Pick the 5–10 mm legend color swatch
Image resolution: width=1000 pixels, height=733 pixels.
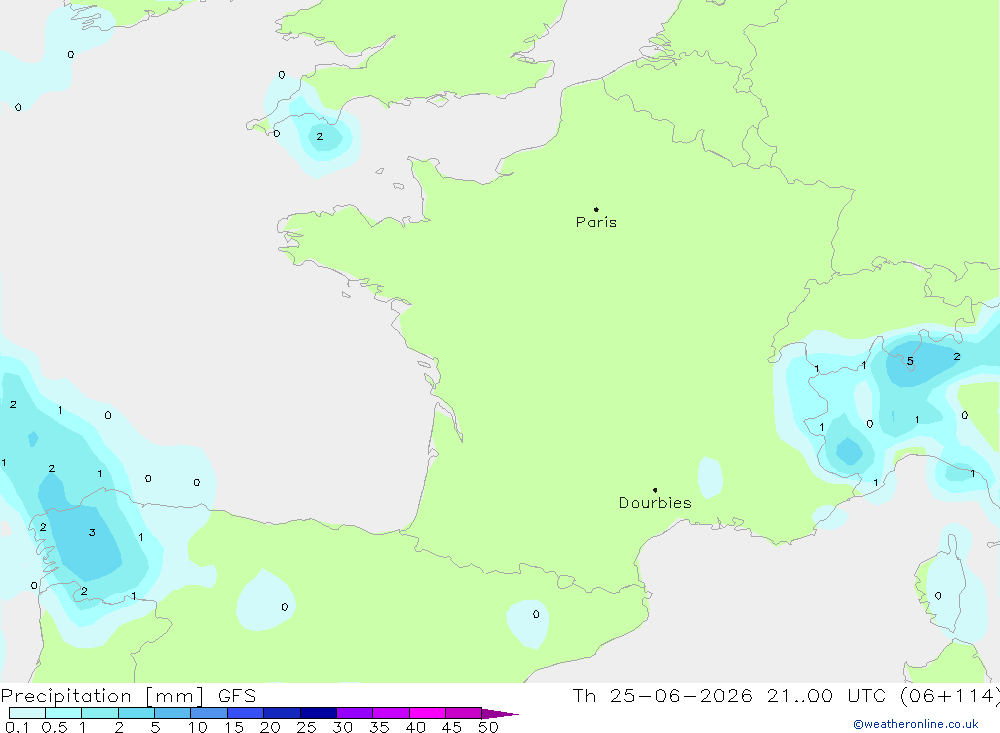point(172,713)
